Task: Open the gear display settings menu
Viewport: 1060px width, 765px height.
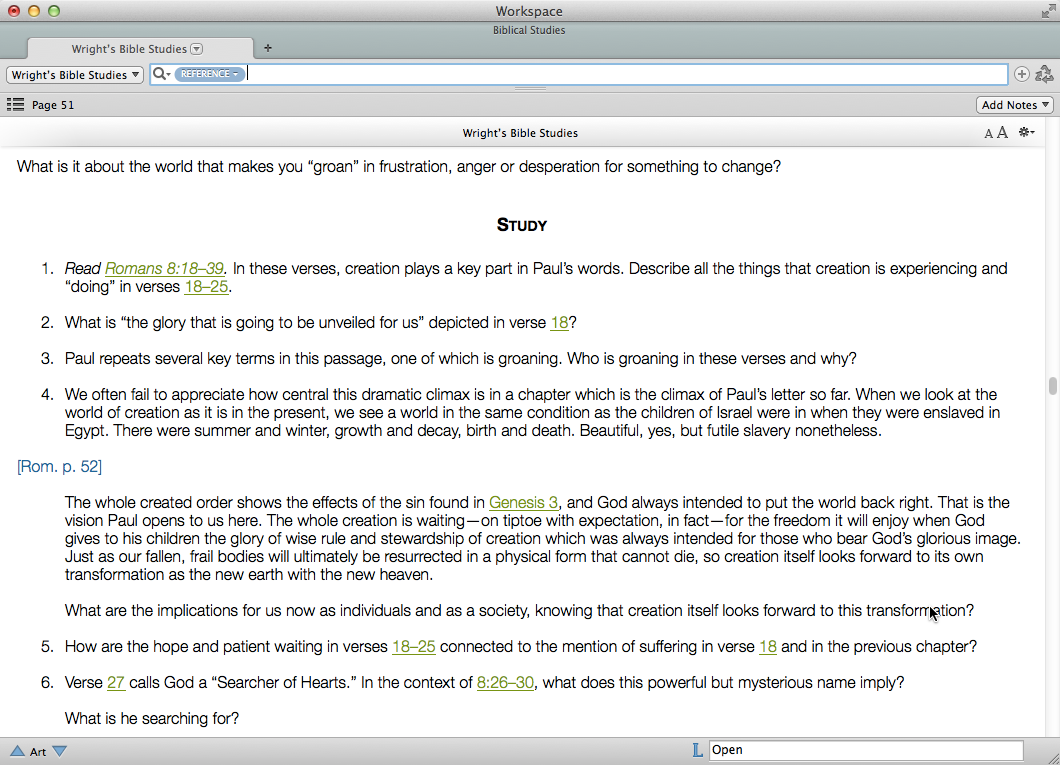Action: pyautogui.click(x=1026, y=133)
